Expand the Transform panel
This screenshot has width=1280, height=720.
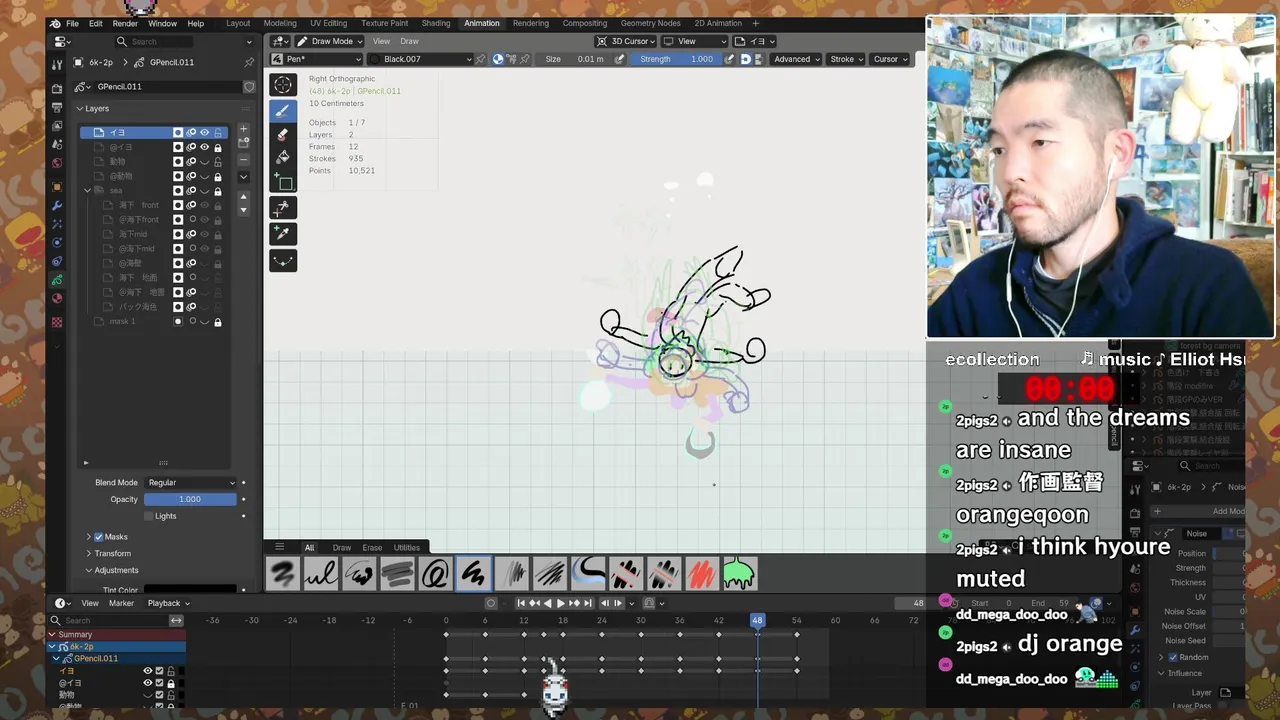[112, 553]
